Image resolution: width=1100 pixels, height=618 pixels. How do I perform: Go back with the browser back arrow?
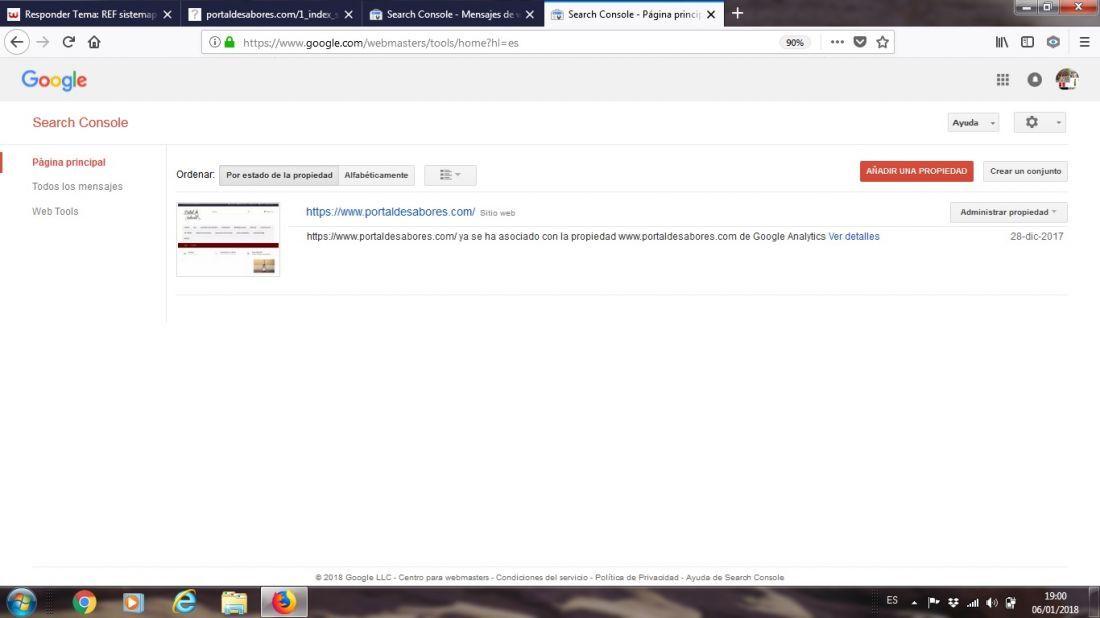point(17,42)
